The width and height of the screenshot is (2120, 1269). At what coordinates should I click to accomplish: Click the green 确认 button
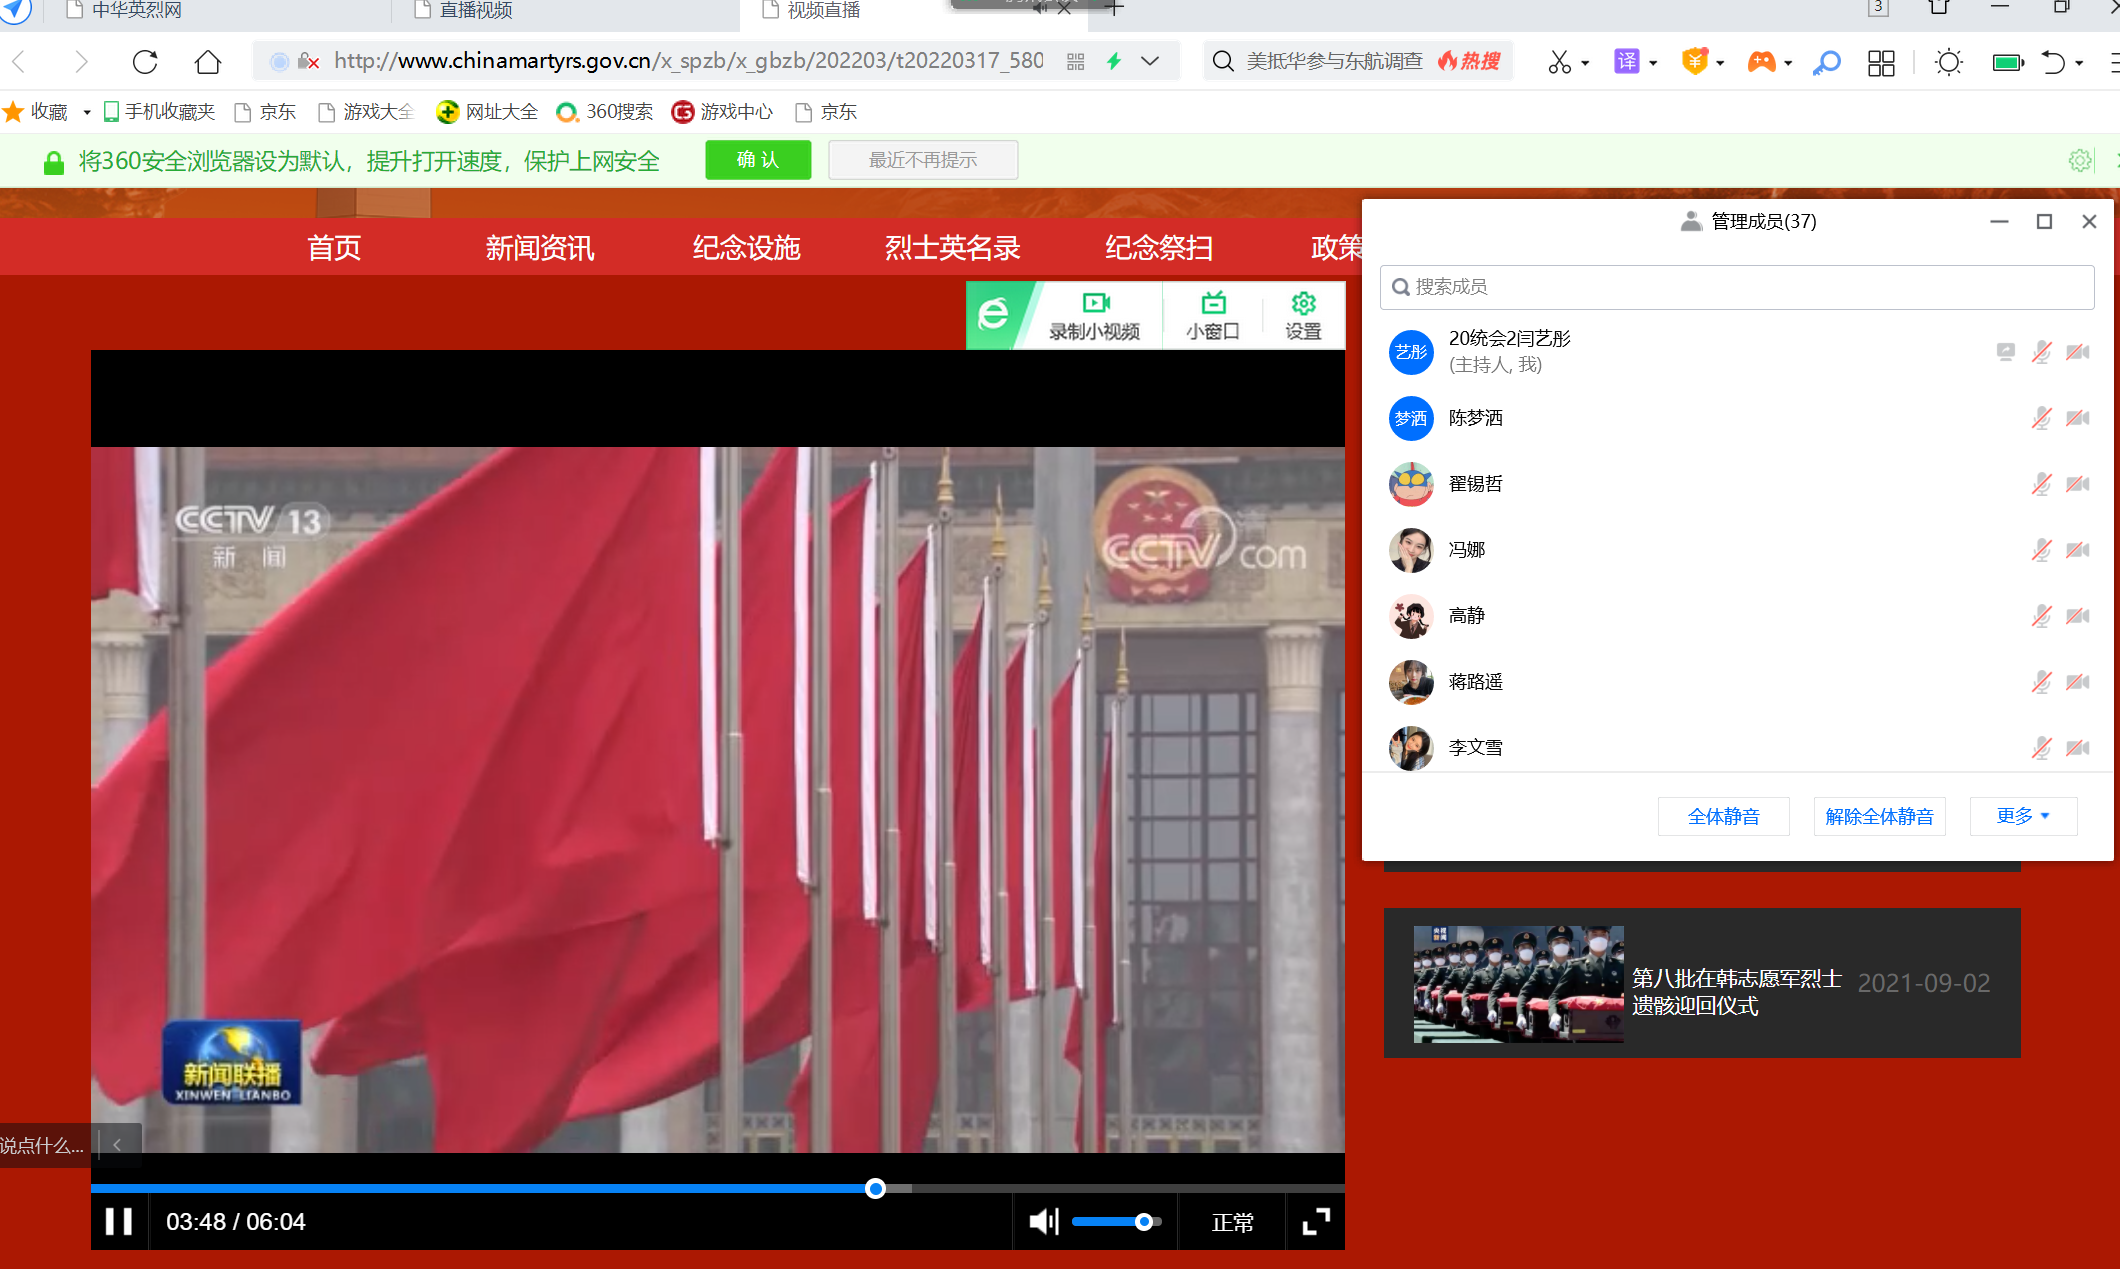click(x=757, y=160)
